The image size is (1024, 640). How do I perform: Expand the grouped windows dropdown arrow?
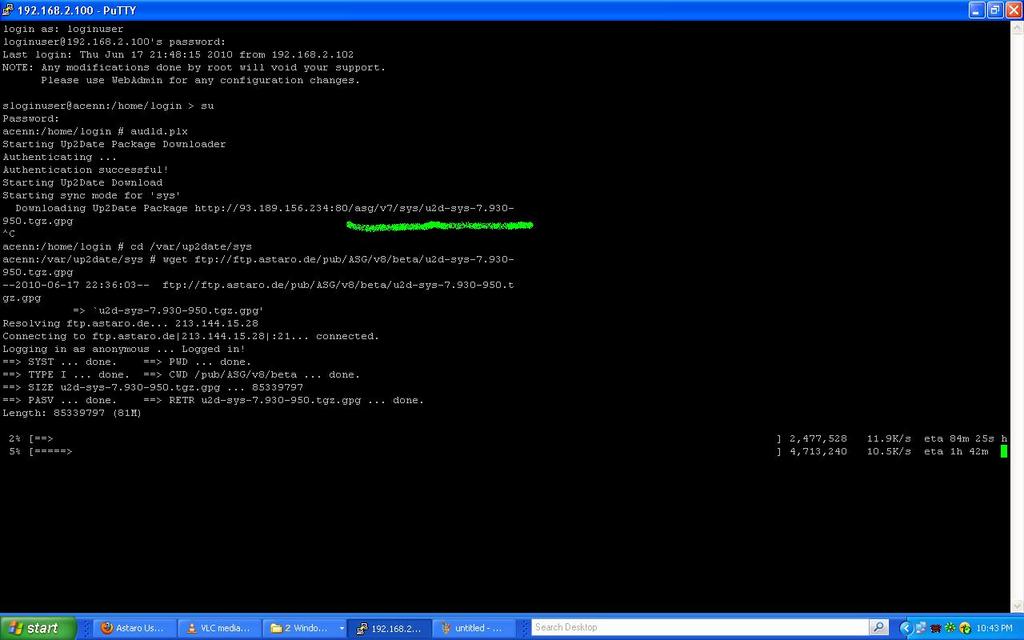pyautogui.click(x=341, y=628)
